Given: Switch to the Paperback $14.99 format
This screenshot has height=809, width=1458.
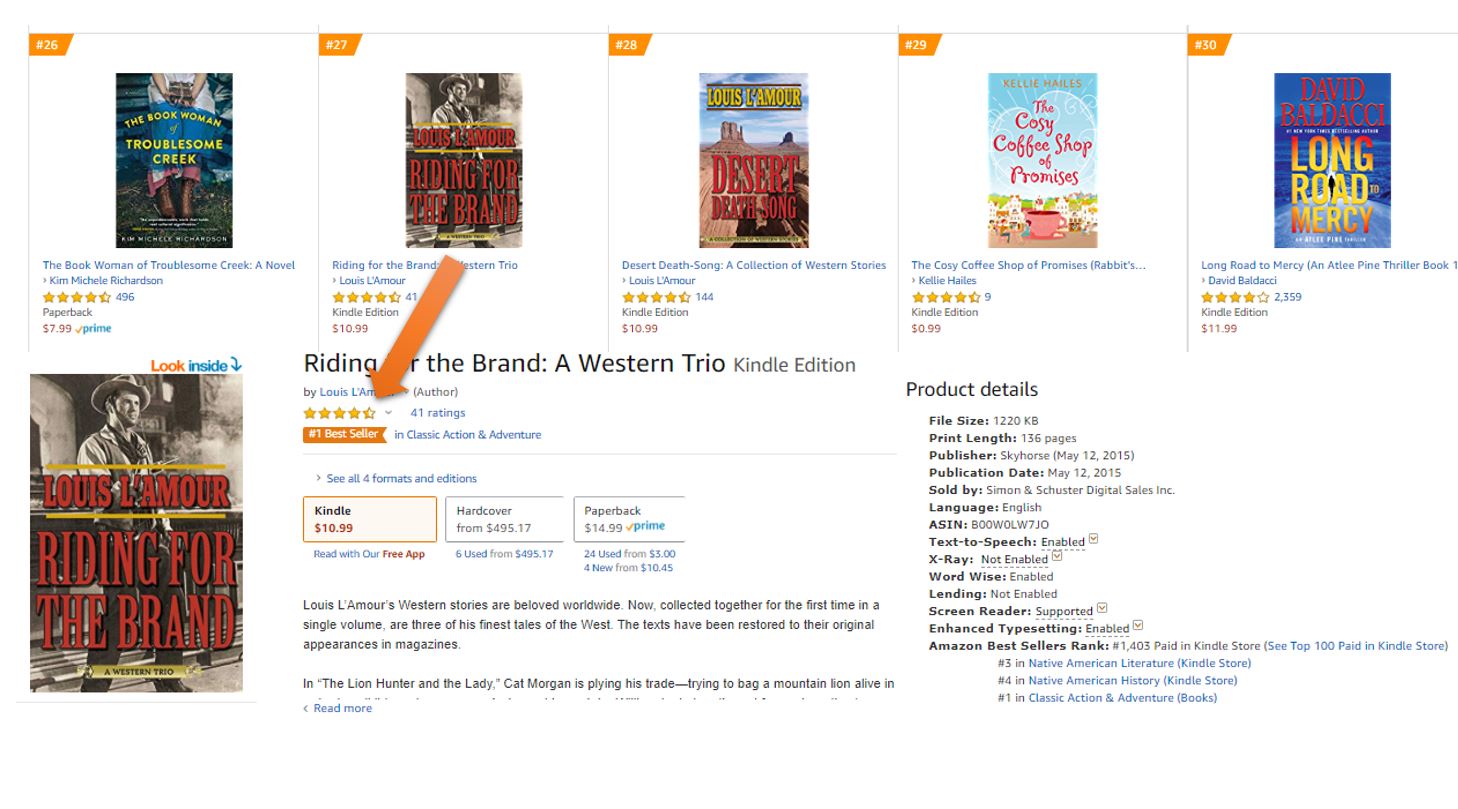Looking at the screenshot, I should [629, 519].
